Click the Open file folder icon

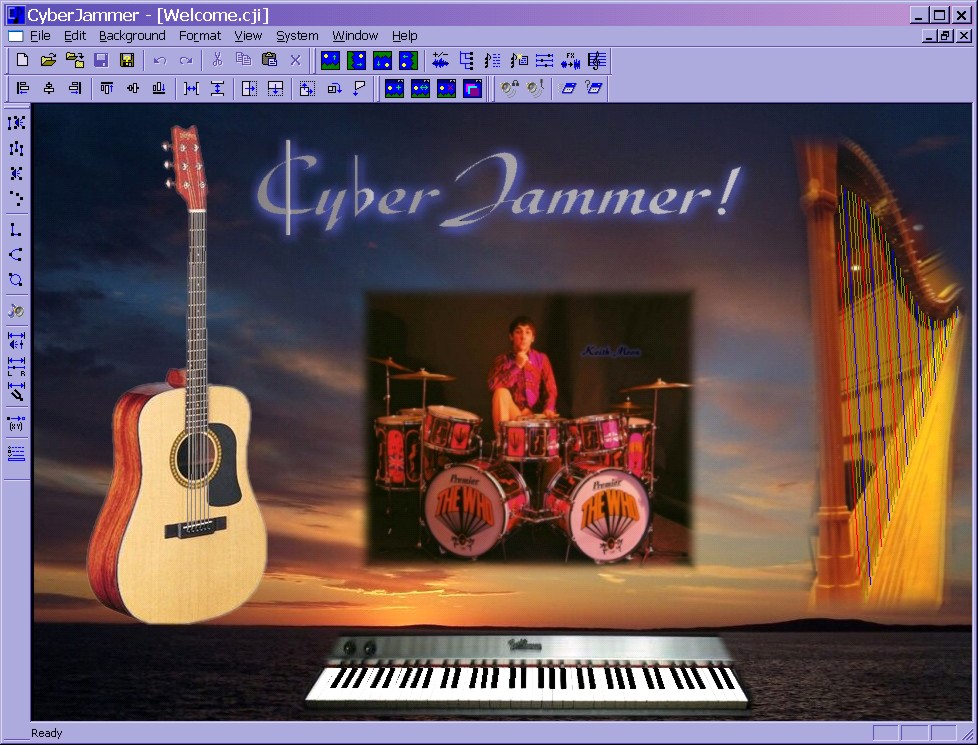(x=49, y=60)
